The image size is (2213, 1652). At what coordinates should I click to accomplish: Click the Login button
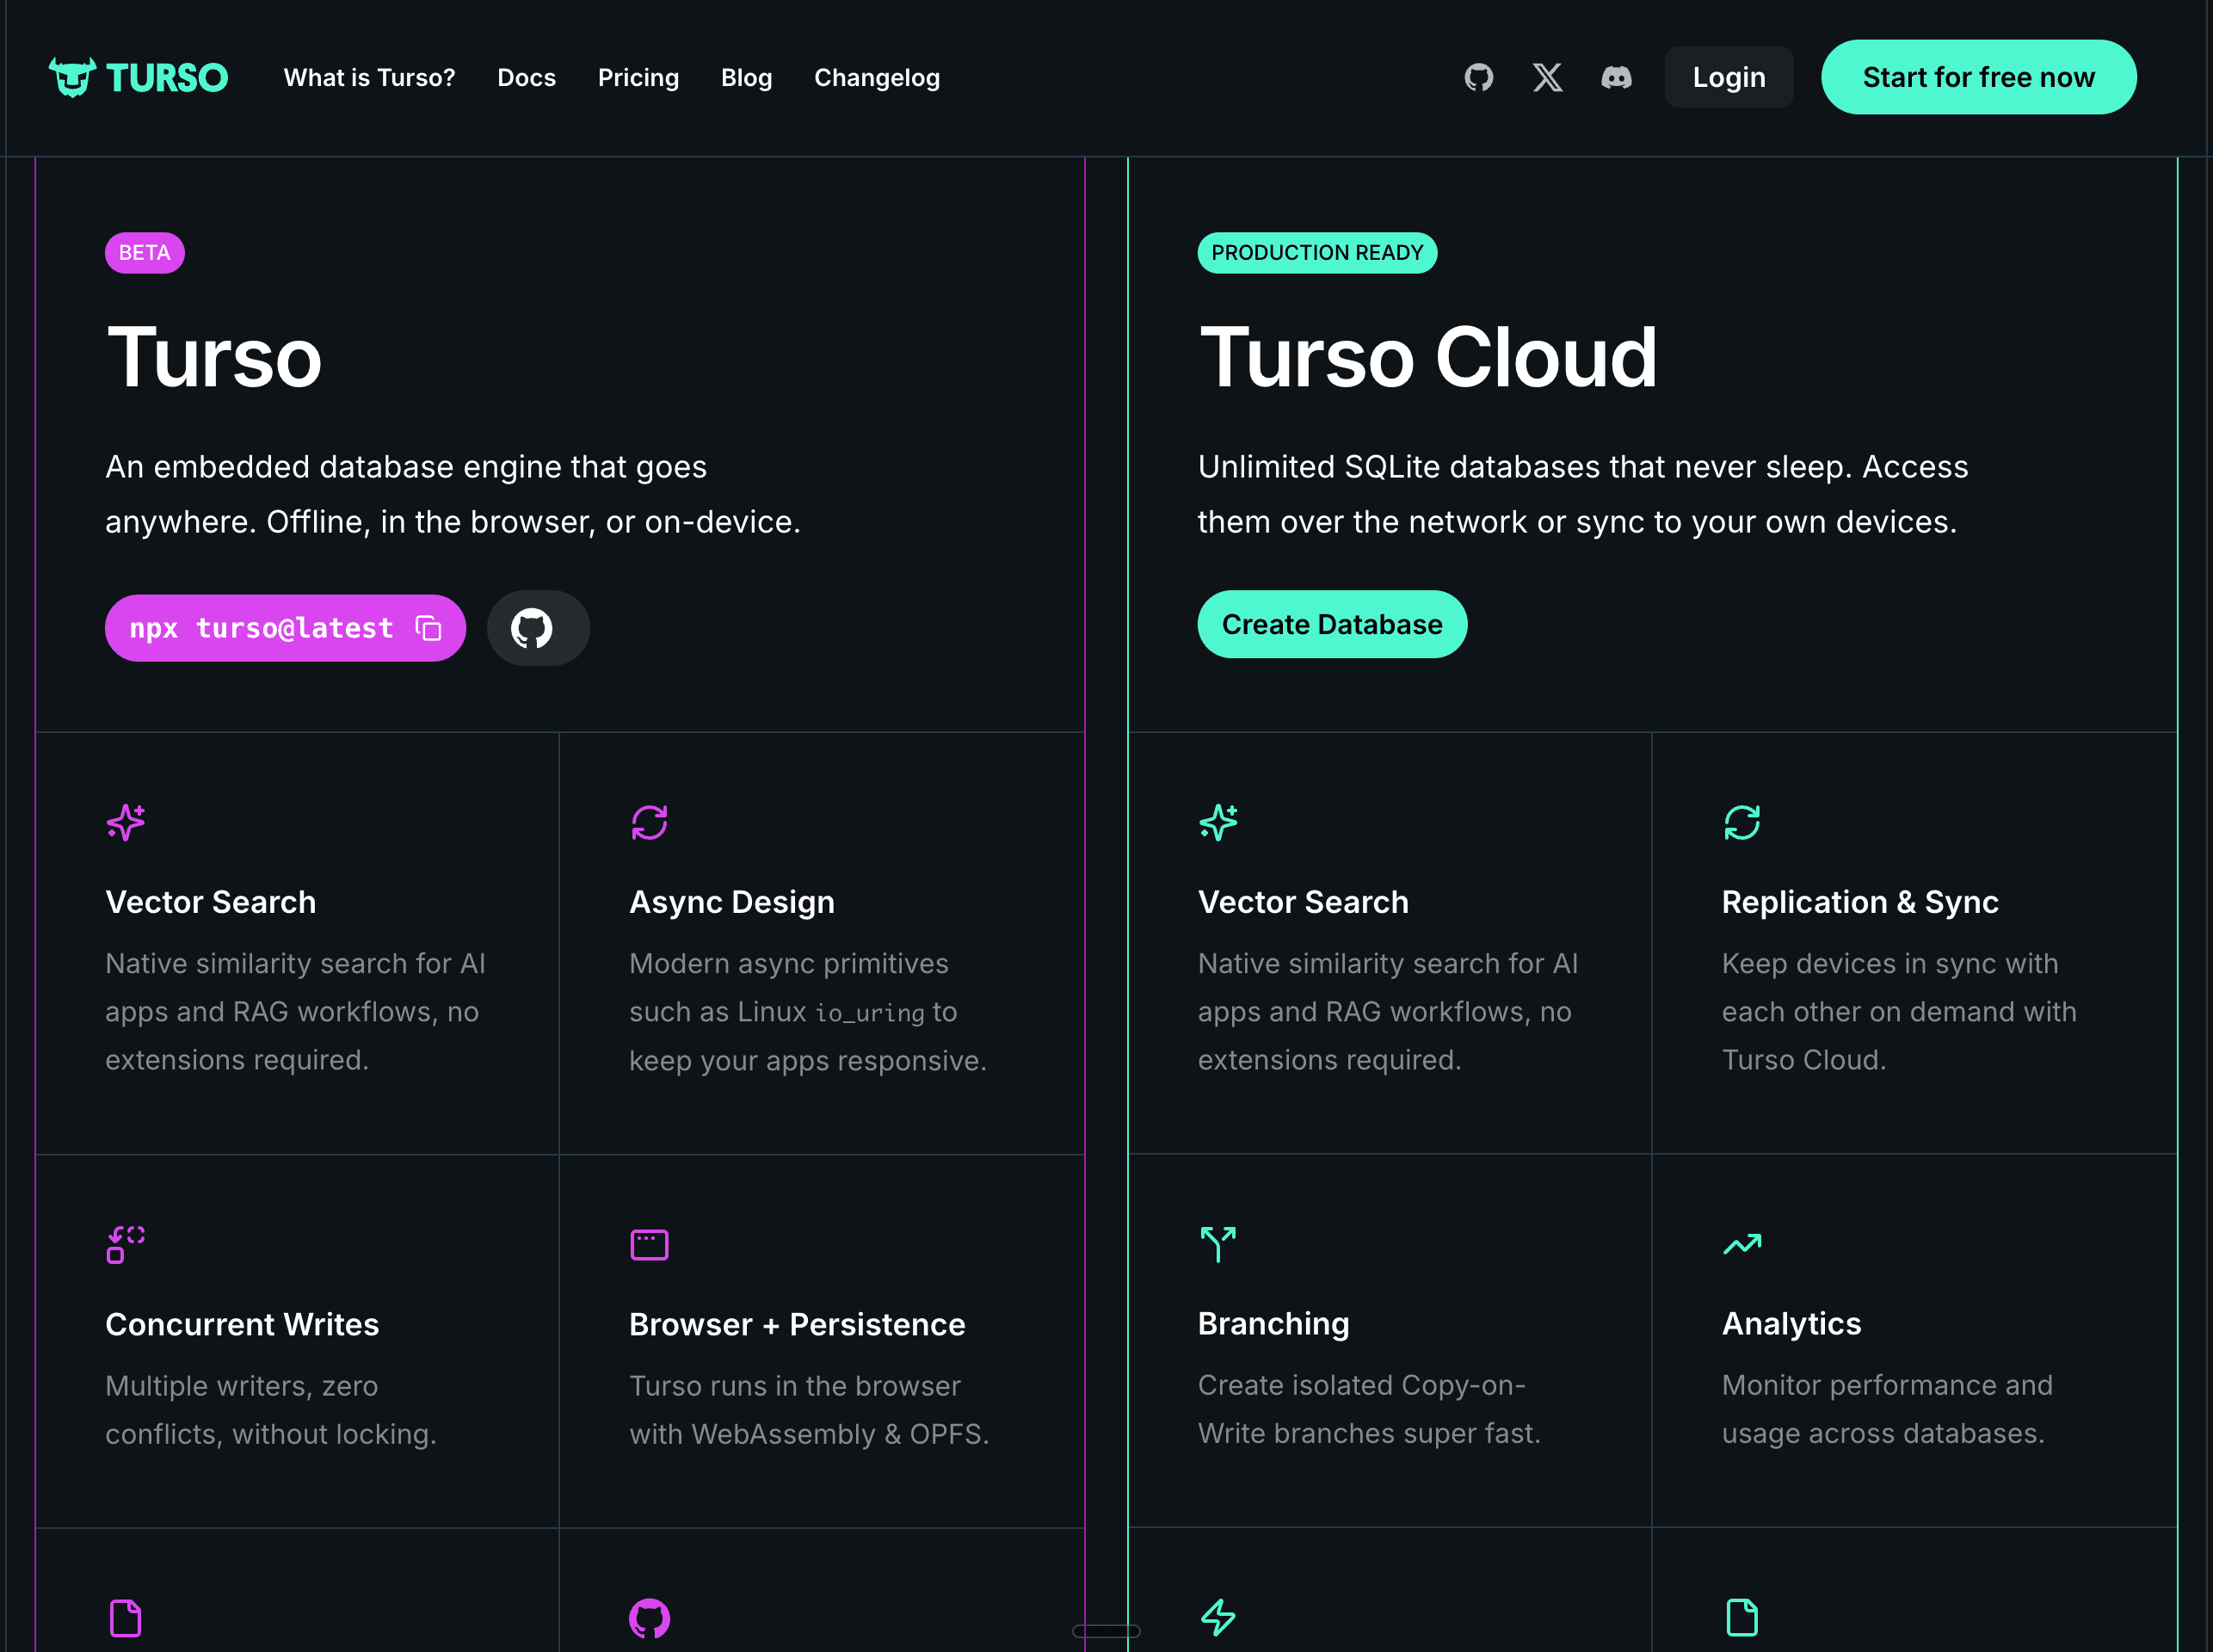tap(1728, 77)
